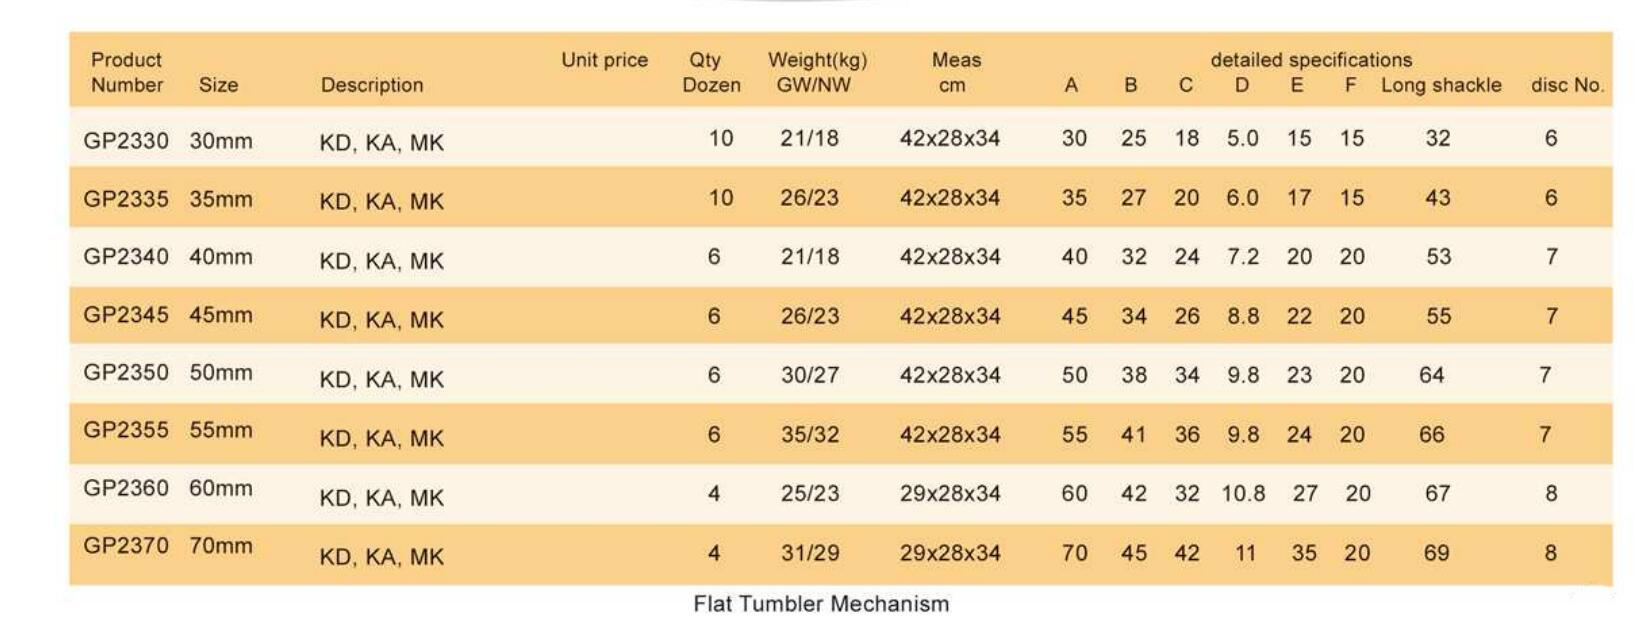This screenshot has width=1651, height=630.
Task: Select the disc No. header
Action: (x=1567, y=85)
